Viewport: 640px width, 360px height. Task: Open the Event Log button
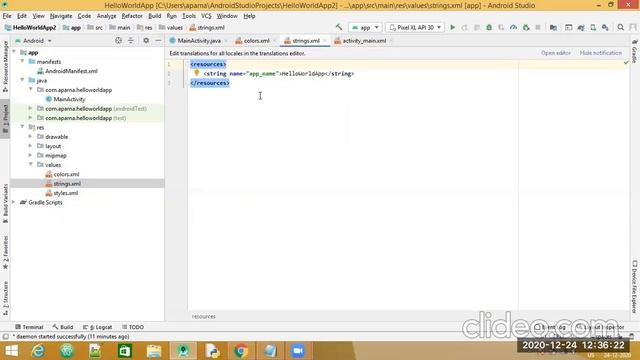(550, 327)
